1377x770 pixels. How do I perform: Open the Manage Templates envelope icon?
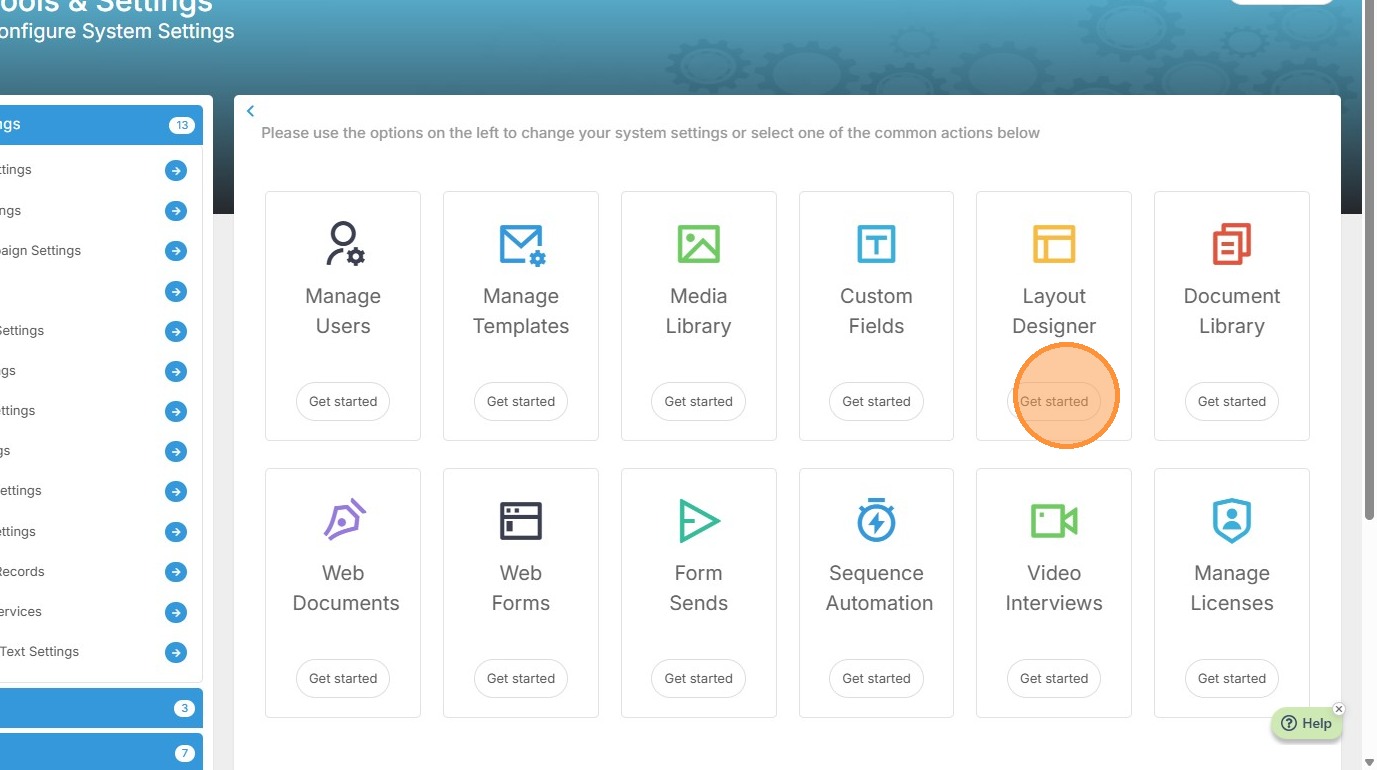click(521, 244)
